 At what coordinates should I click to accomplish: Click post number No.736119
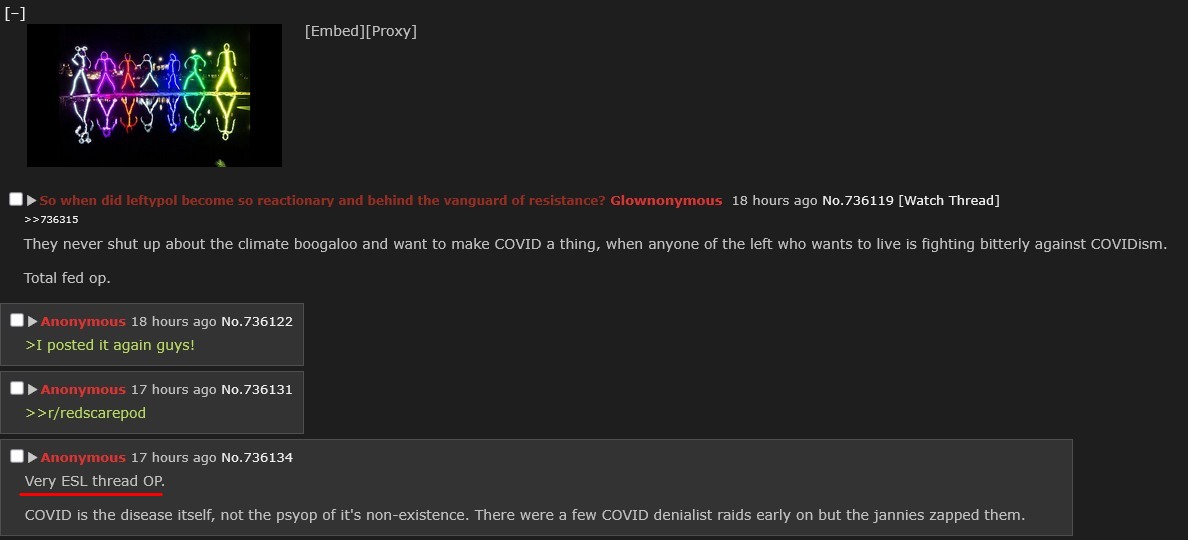857,200
